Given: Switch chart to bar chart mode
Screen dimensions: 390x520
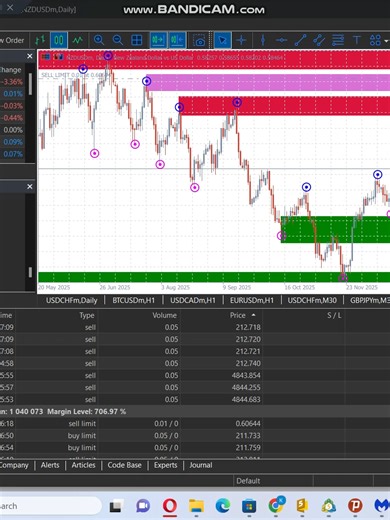Looking at the screenshot, I should (40, 40).
